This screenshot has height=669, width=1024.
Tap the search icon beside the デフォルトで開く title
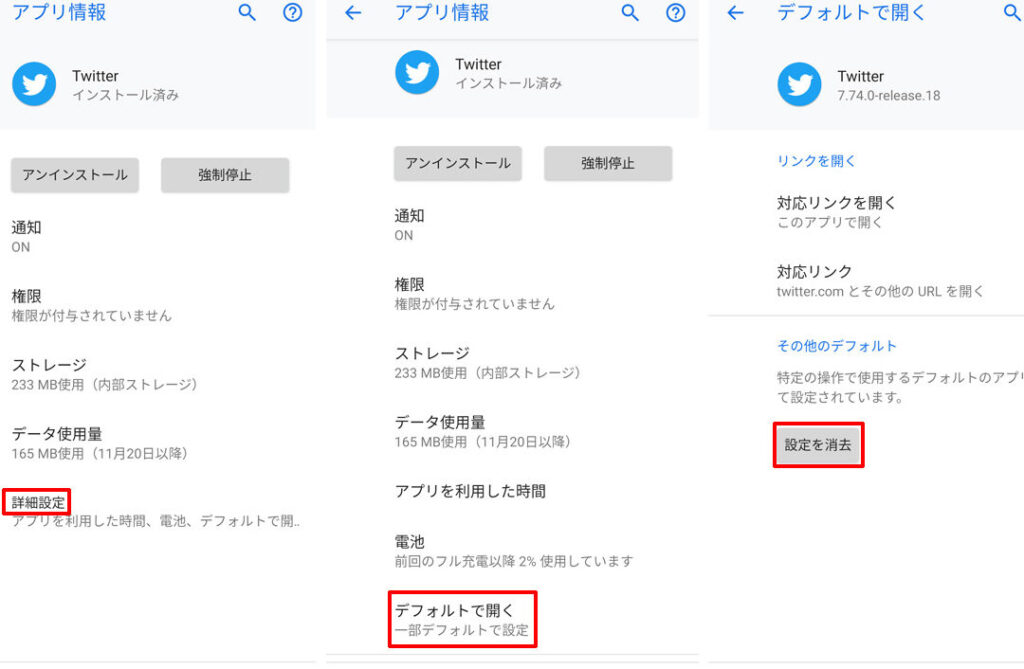point(1011,13)
